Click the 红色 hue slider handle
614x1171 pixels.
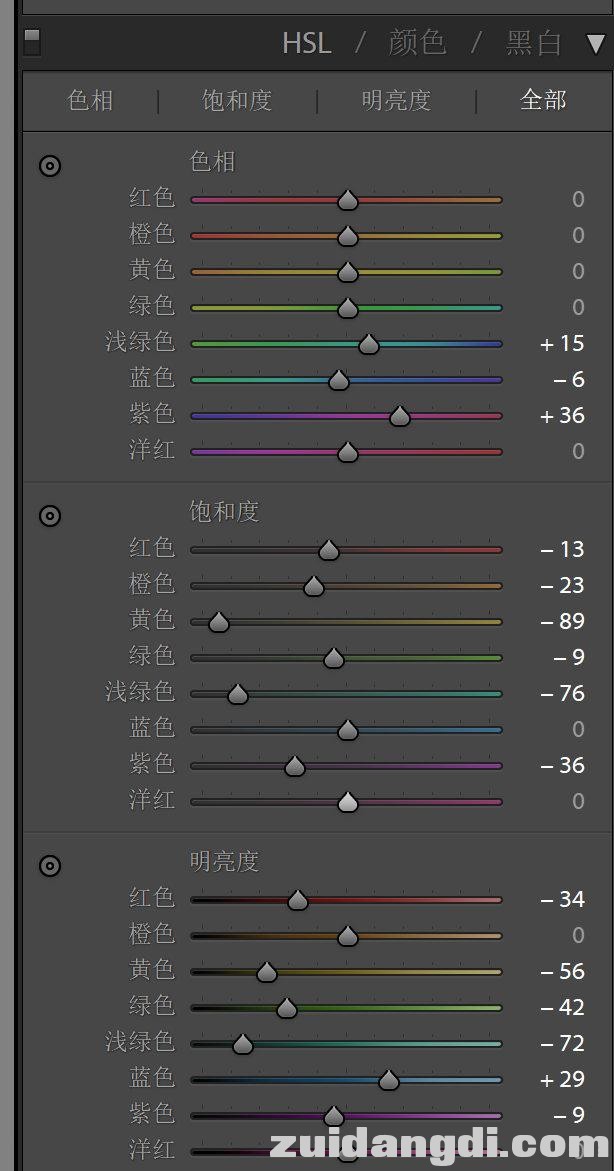347,199
